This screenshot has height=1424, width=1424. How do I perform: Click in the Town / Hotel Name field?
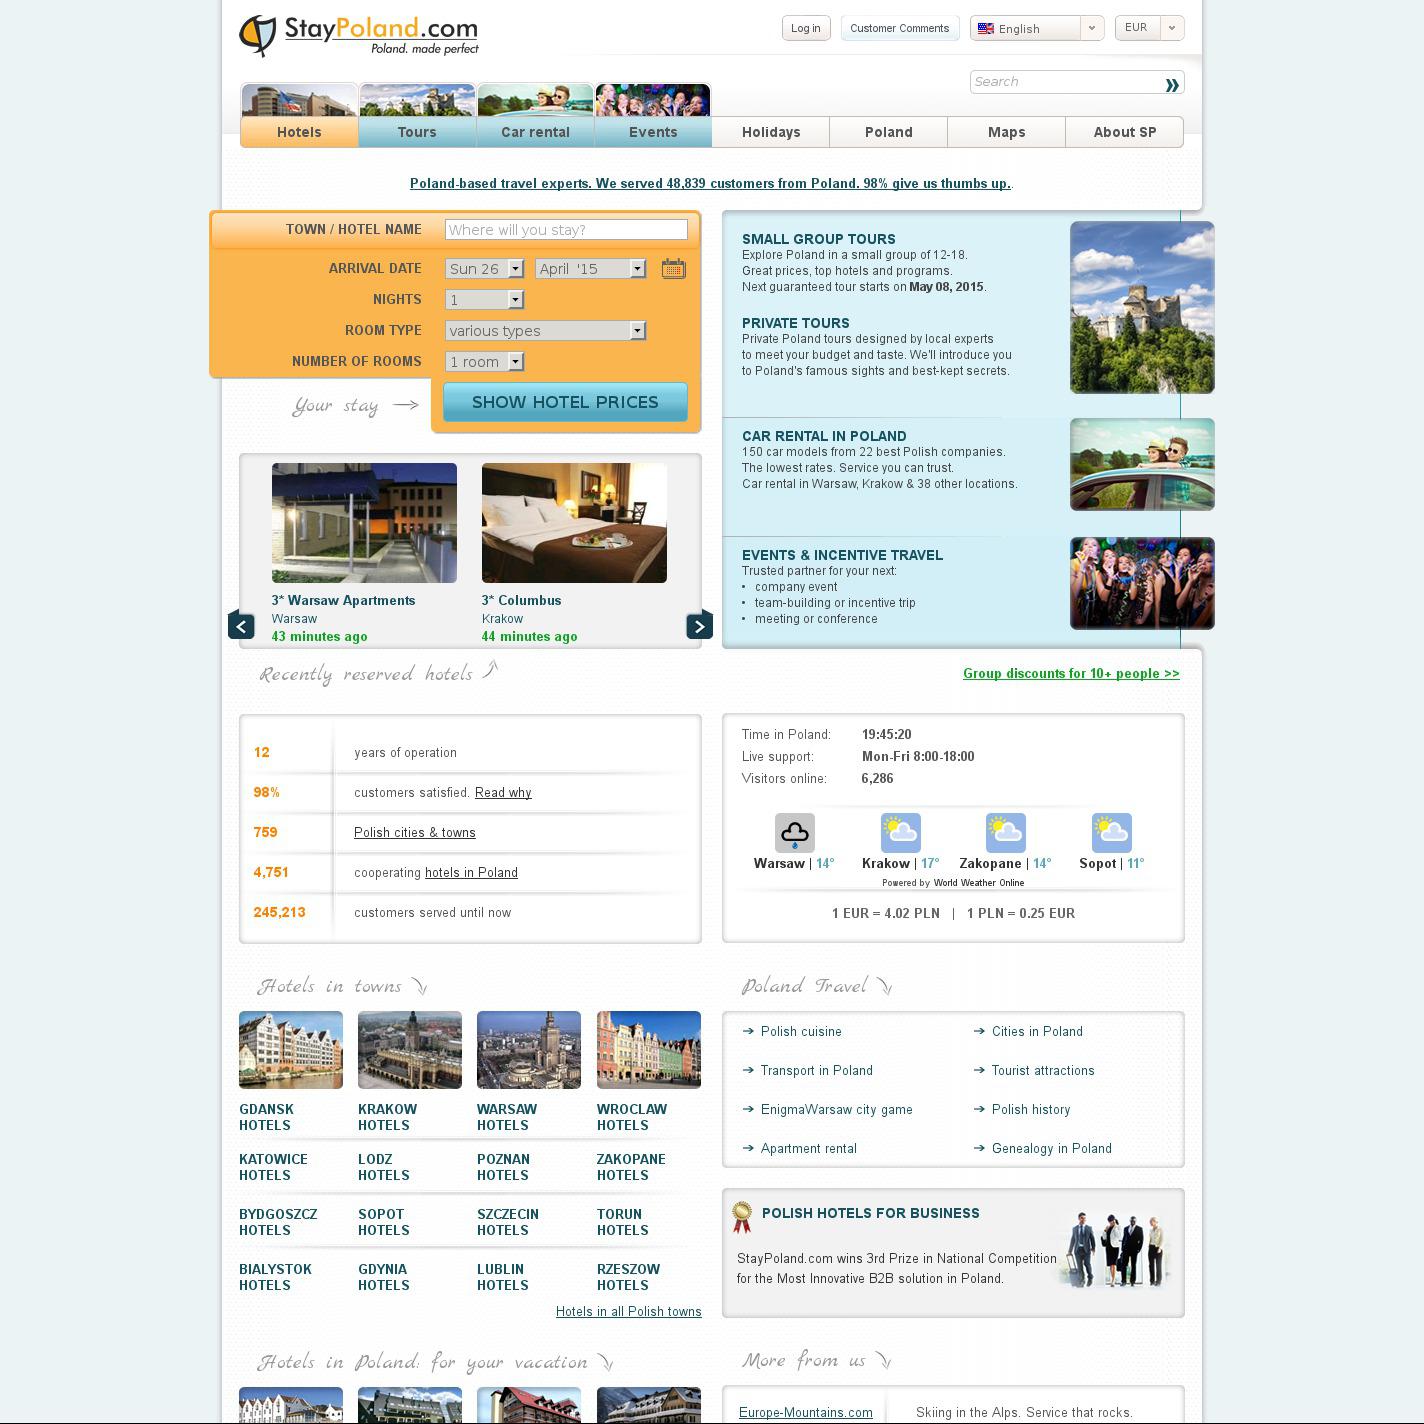point(566,229)
